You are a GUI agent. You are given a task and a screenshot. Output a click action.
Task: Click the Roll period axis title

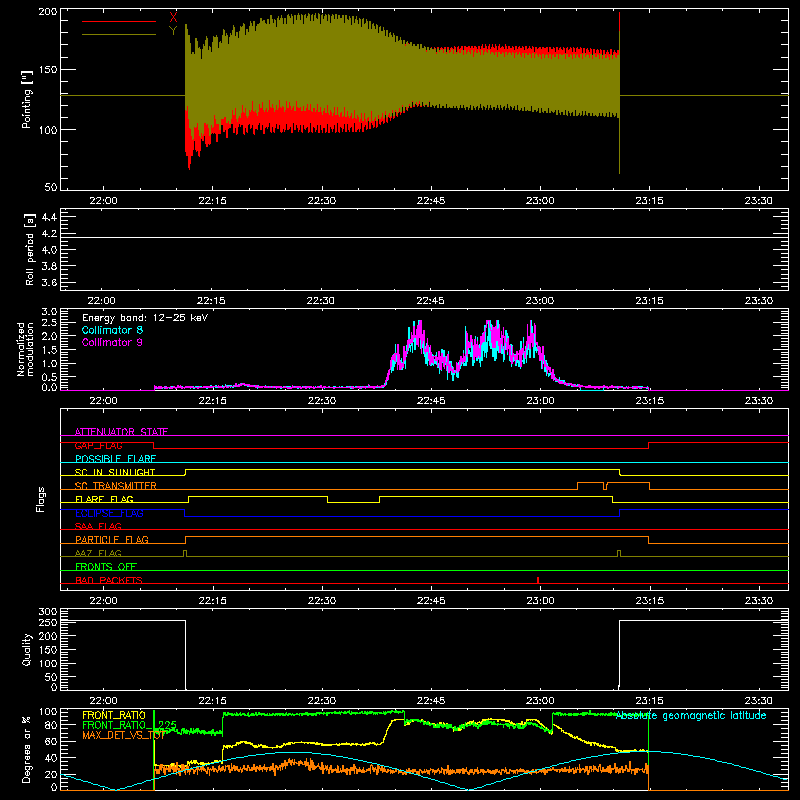(x=30, y=249)
